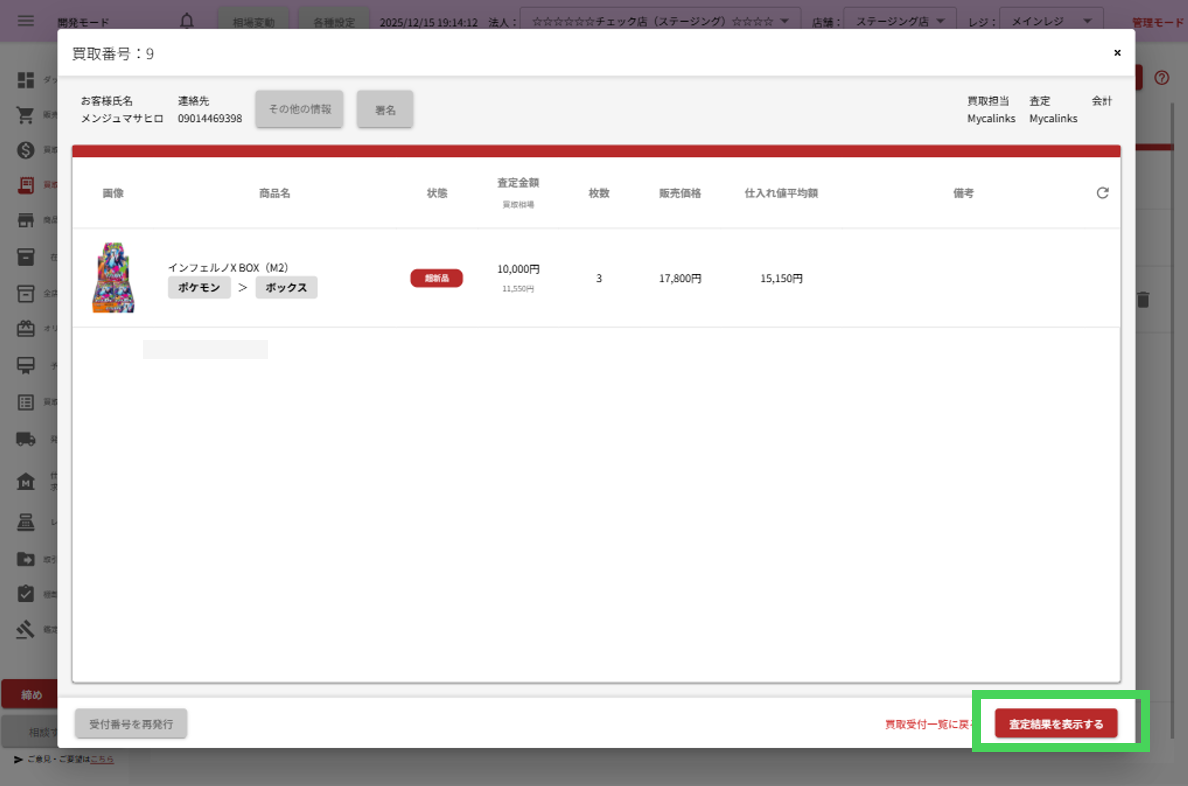1188x786 pixels.
Task: Close the 買取番号 dialog with X
Action: tap(1117, 53)
